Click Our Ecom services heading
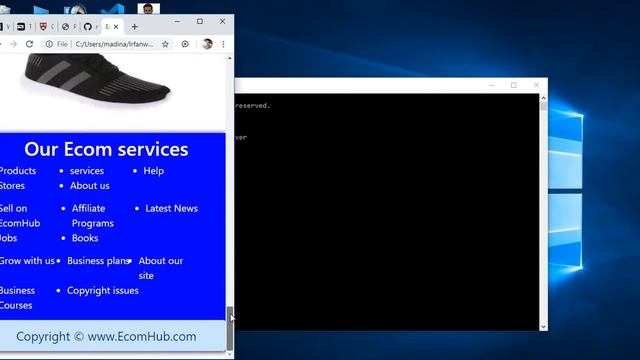Viewport: 640px width, 360px height. pyautogui.click(x=106, y=149)
